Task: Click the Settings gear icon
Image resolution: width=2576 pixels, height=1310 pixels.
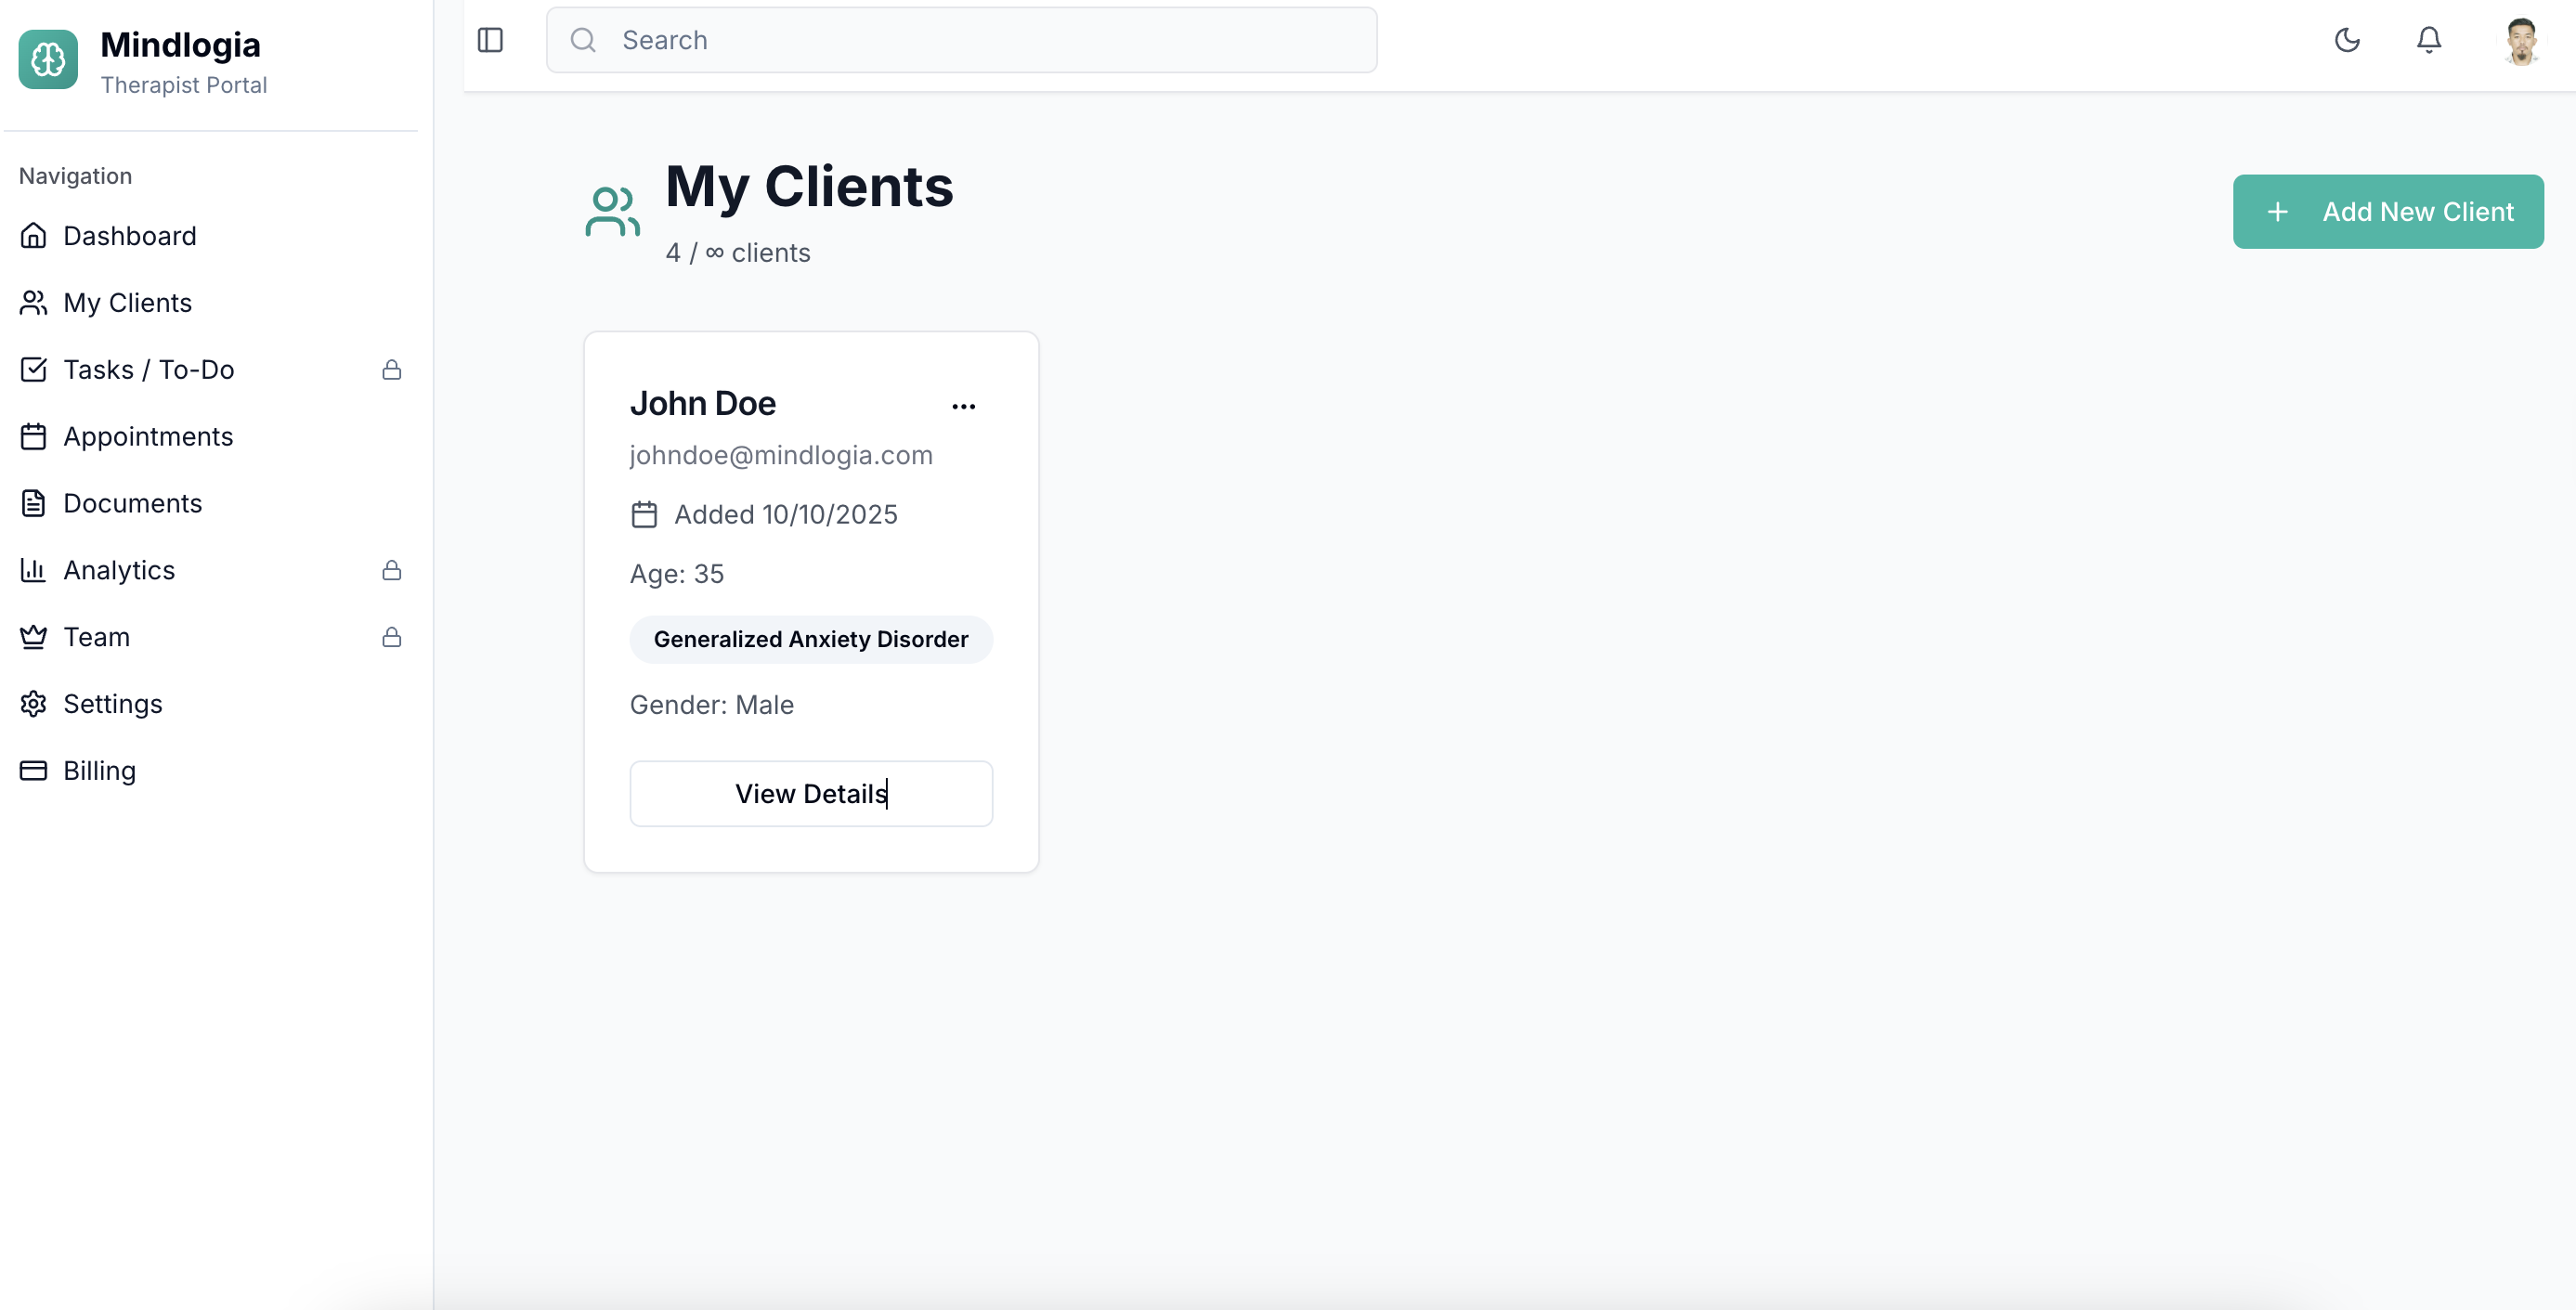Action: point(33,704)
